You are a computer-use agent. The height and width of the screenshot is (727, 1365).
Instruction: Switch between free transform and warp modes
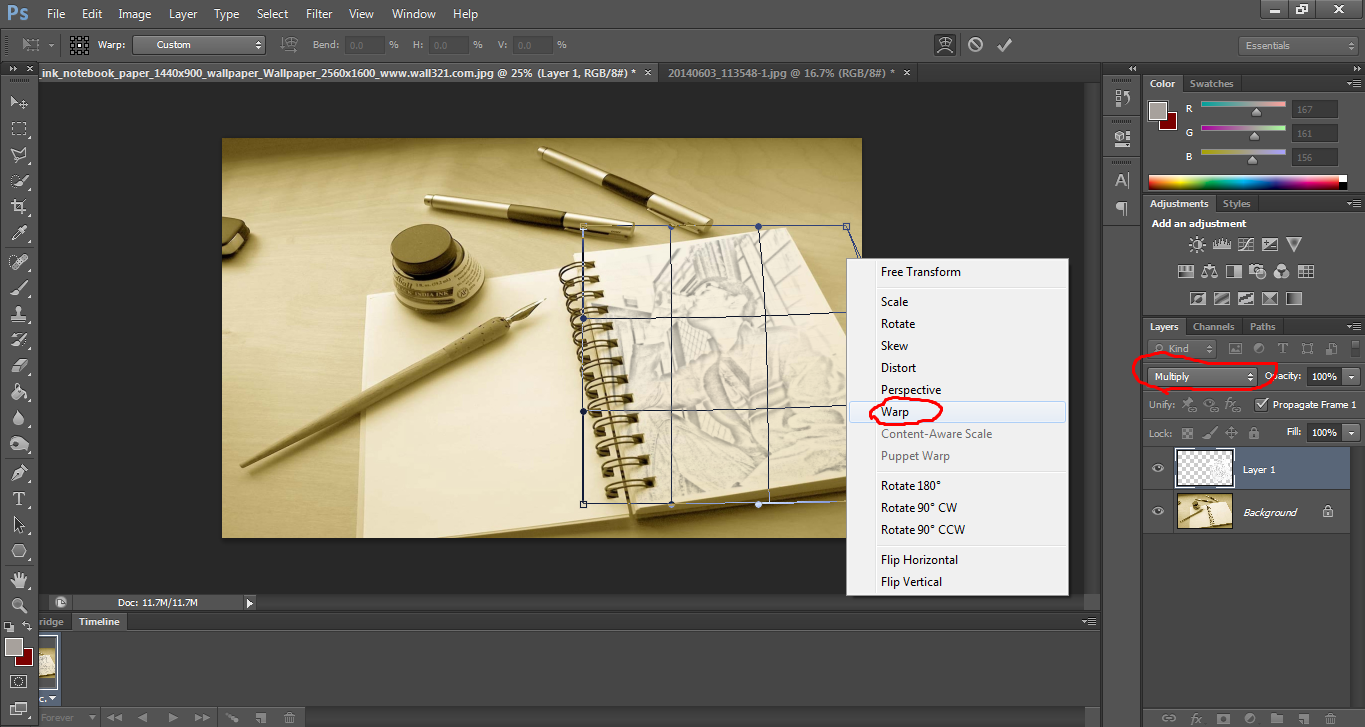pos(944,45)
